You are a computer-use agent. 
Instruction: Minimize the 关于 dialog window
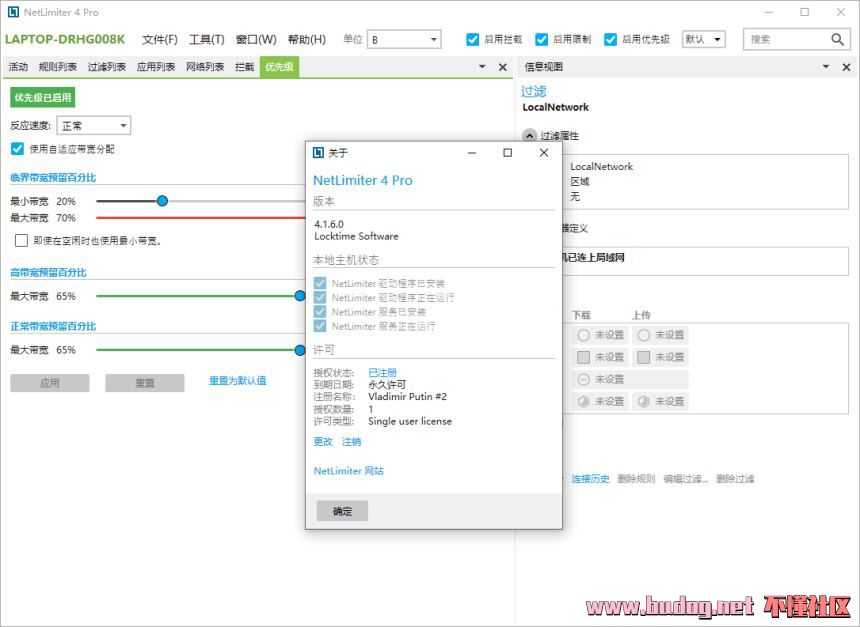(472, 152)
